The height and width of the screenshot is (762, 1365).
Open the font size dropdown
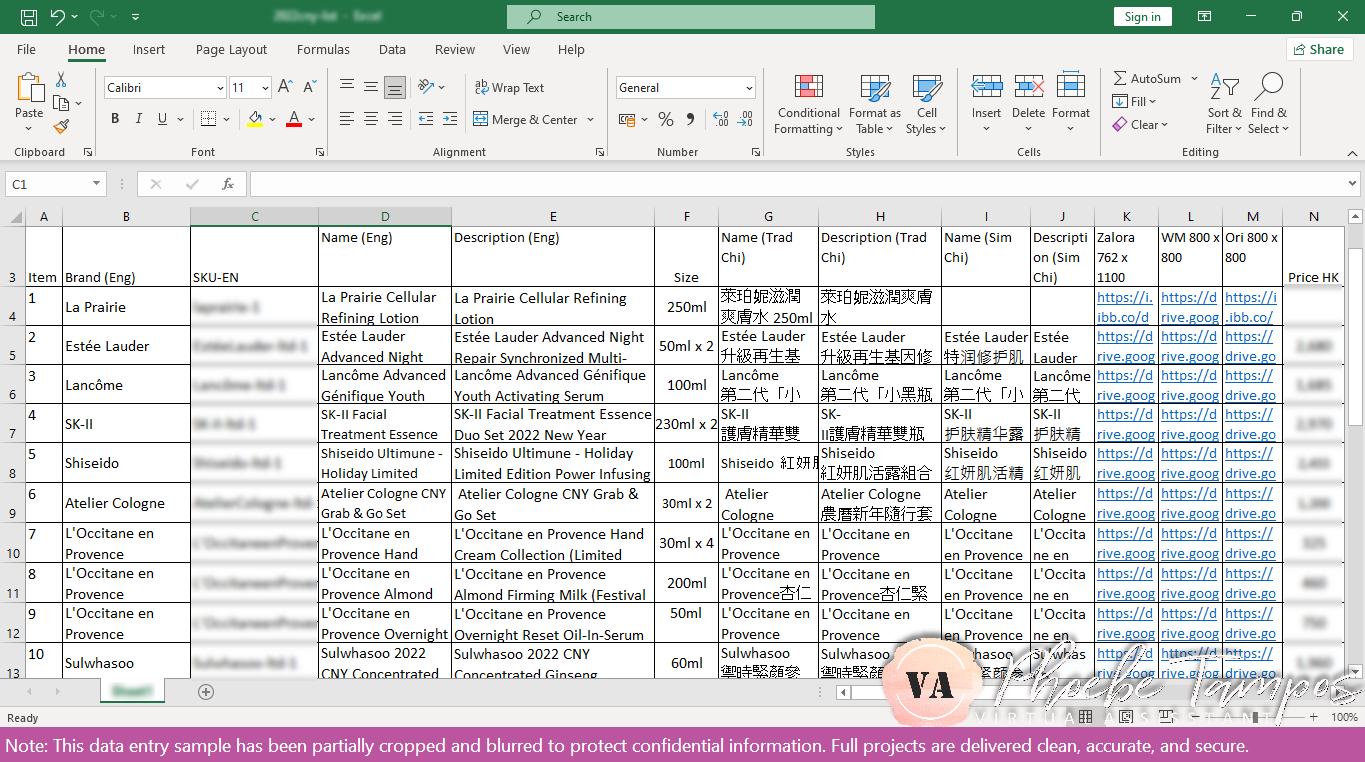point(265,88)
